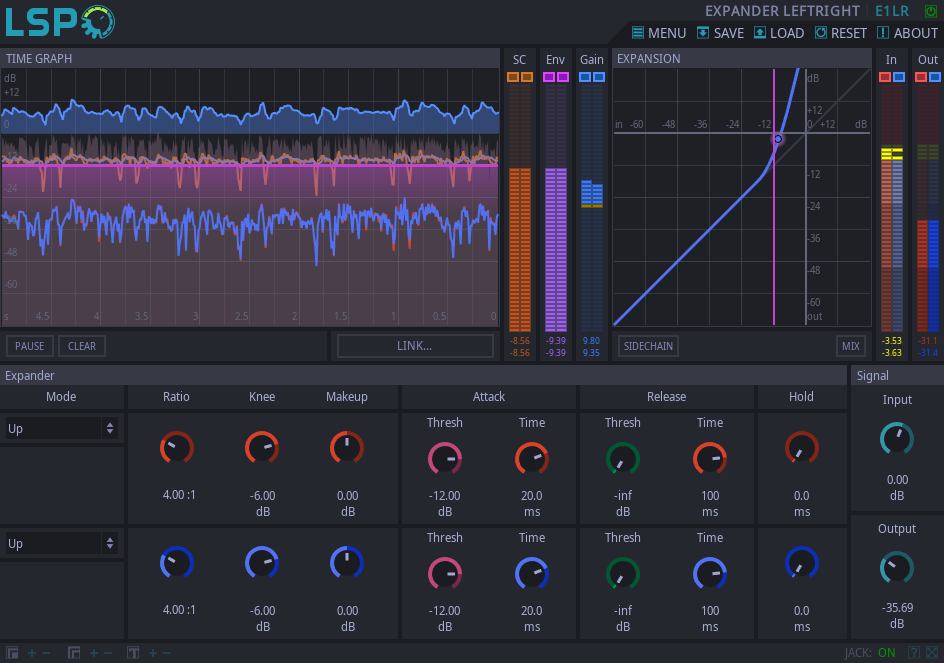Click the E1LR plugin label
This screenshot has width=944, height=663.
point(892,11)
